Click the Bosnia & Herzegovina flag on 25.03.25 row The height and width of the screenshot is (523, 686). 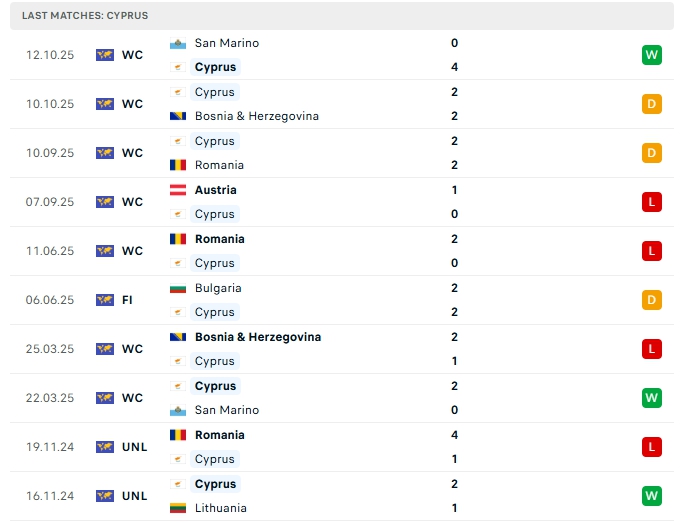pyautogui.click(x=178, y=337)
